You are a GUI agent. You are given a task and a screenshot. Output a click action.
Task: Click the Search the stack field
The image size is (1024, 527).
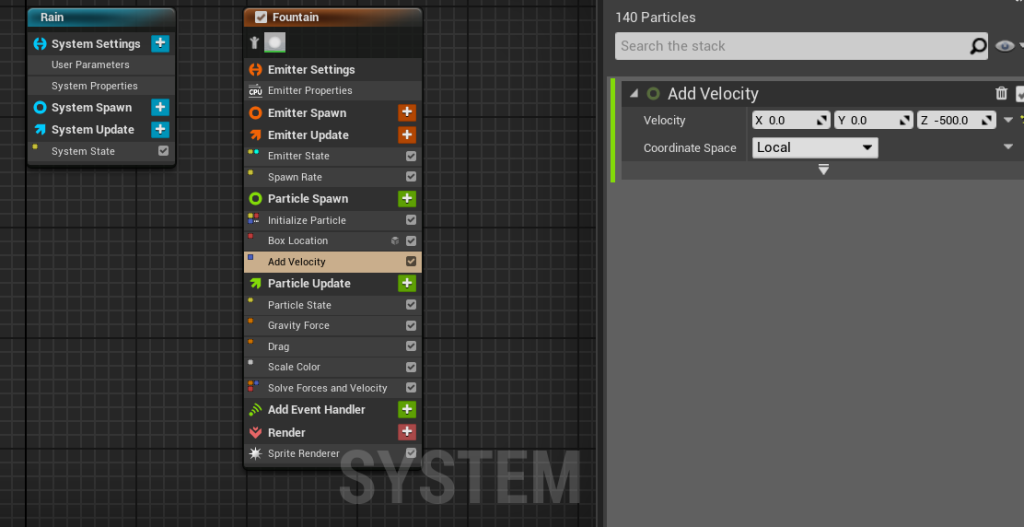pyautogui.click(x=790, y=46)
